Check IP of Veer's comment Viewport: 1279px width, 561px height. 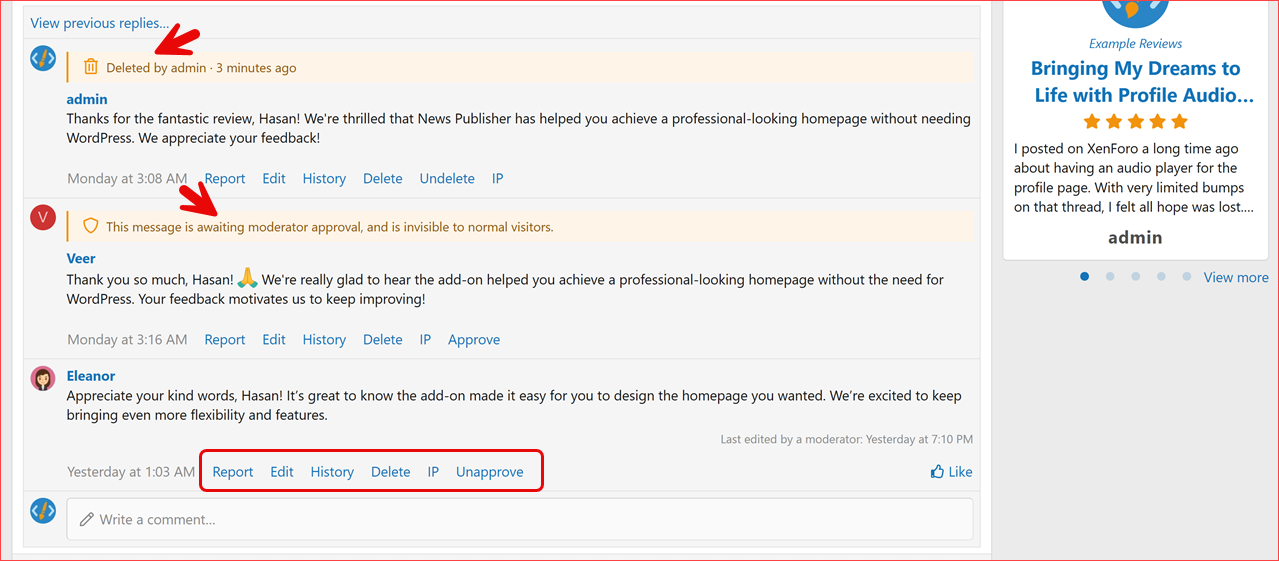point(425,339)
